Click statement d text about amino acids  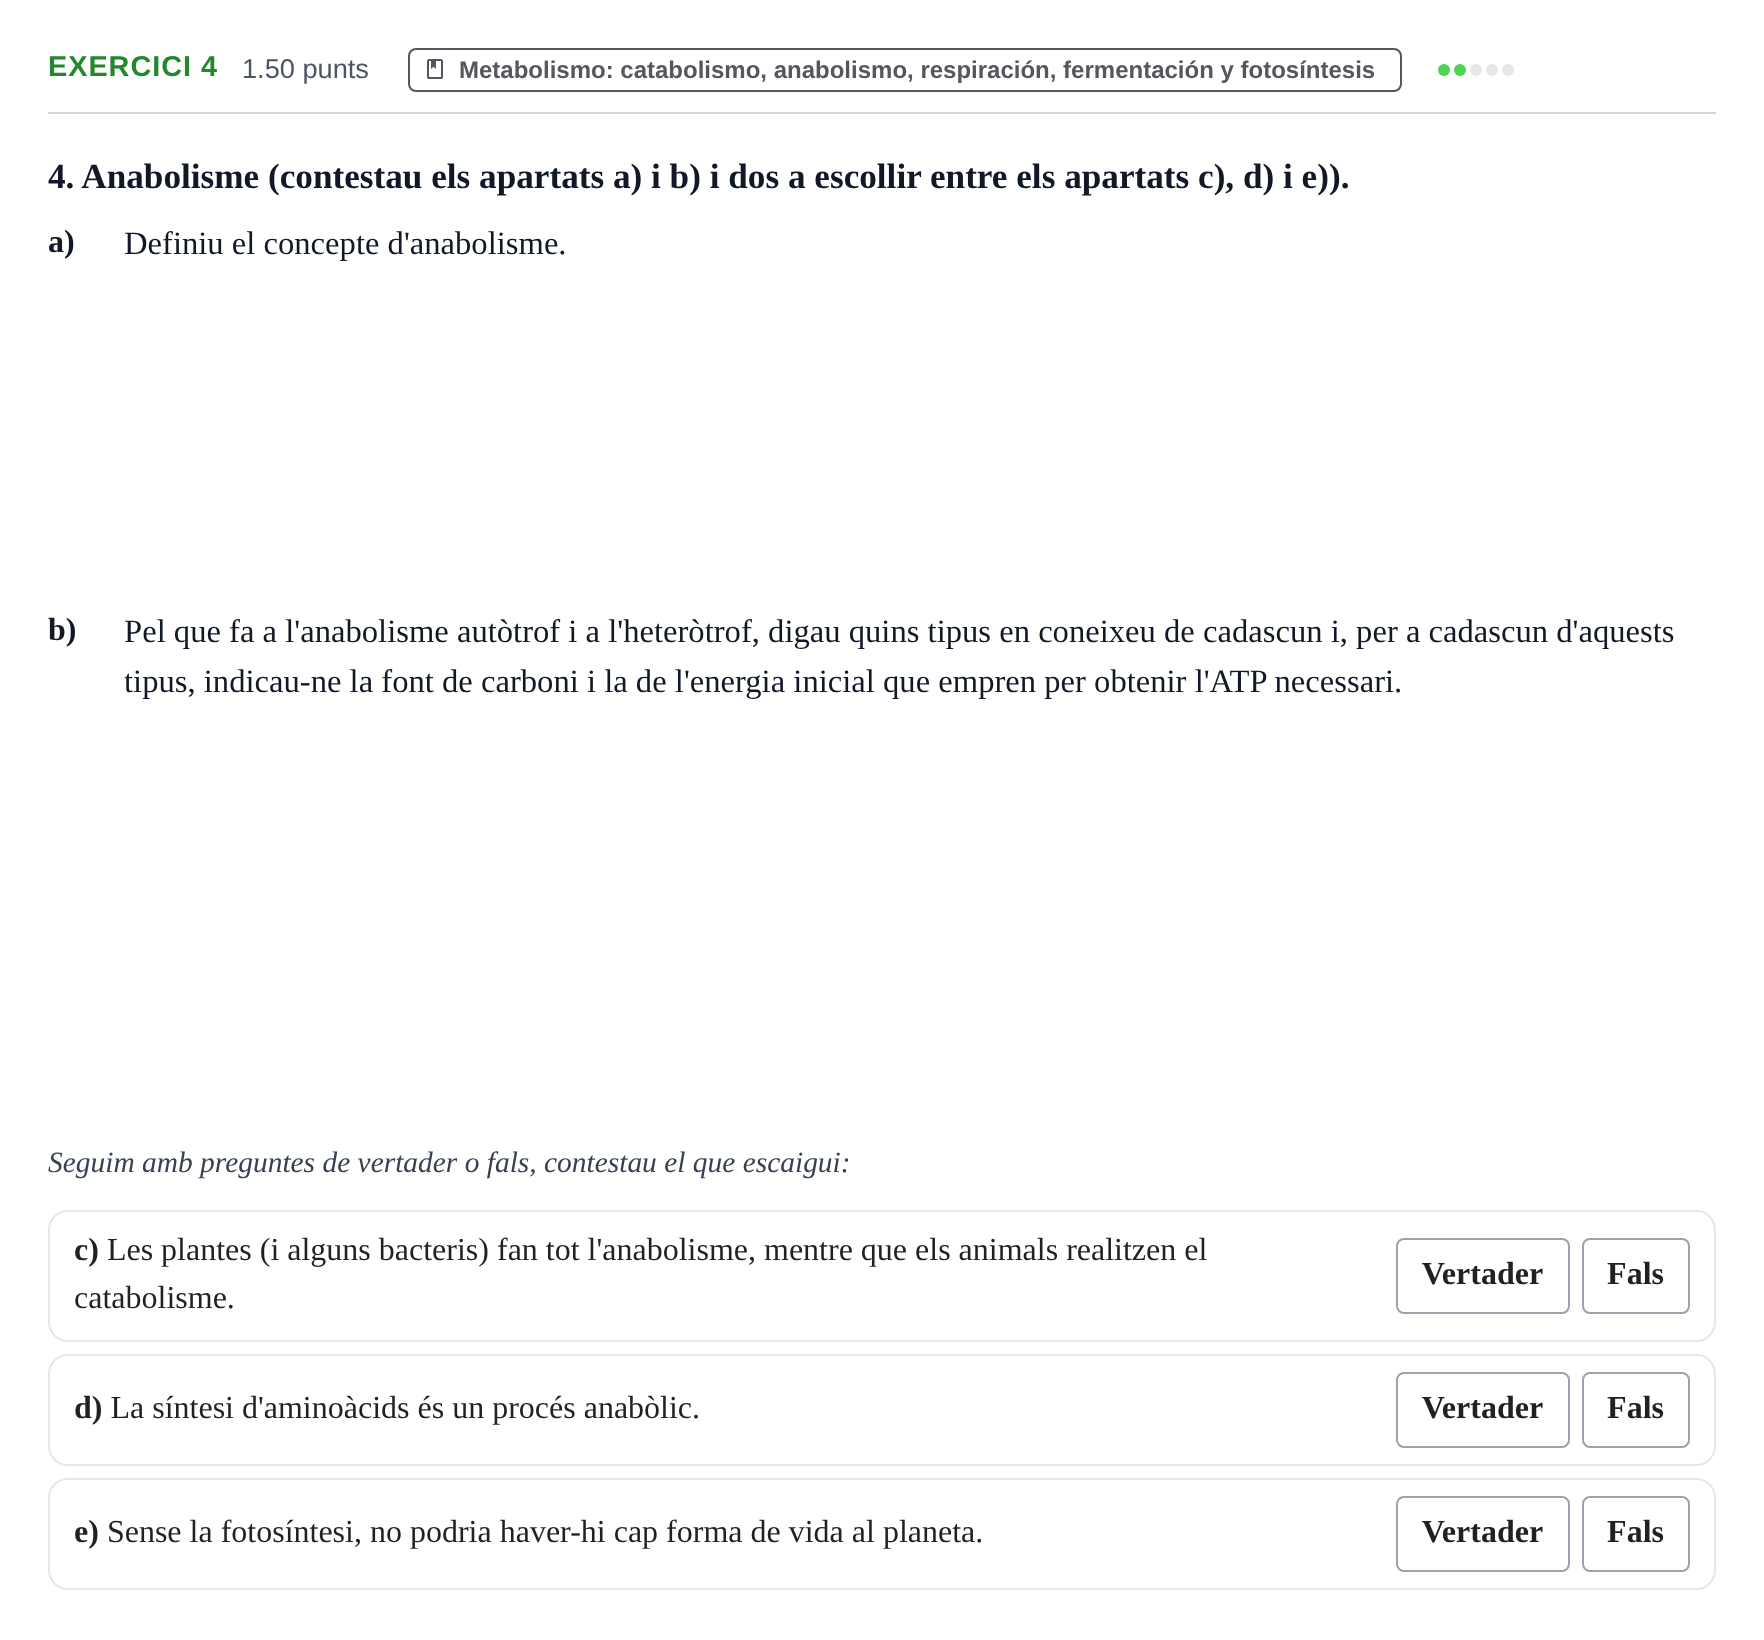pos(386,1408)
